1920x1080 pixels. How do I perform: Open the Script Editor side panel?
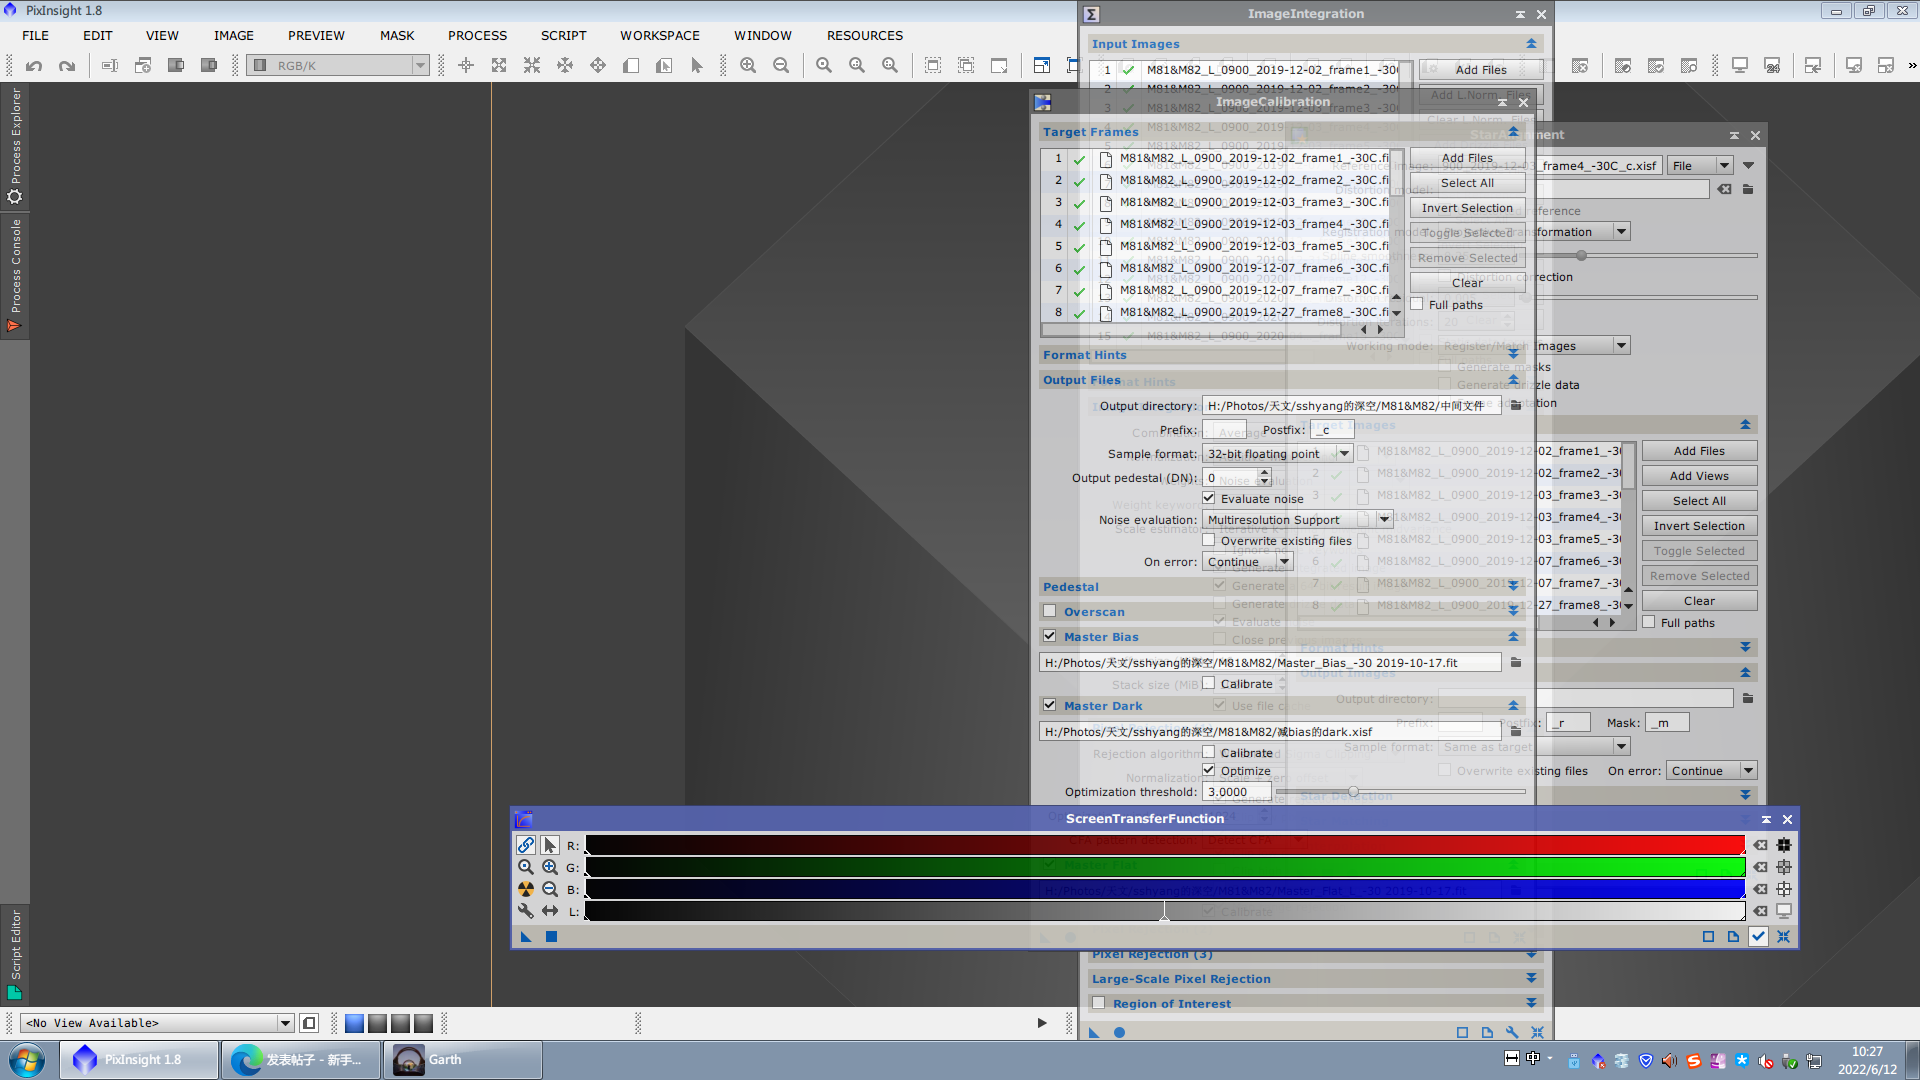tap(15, 954)
